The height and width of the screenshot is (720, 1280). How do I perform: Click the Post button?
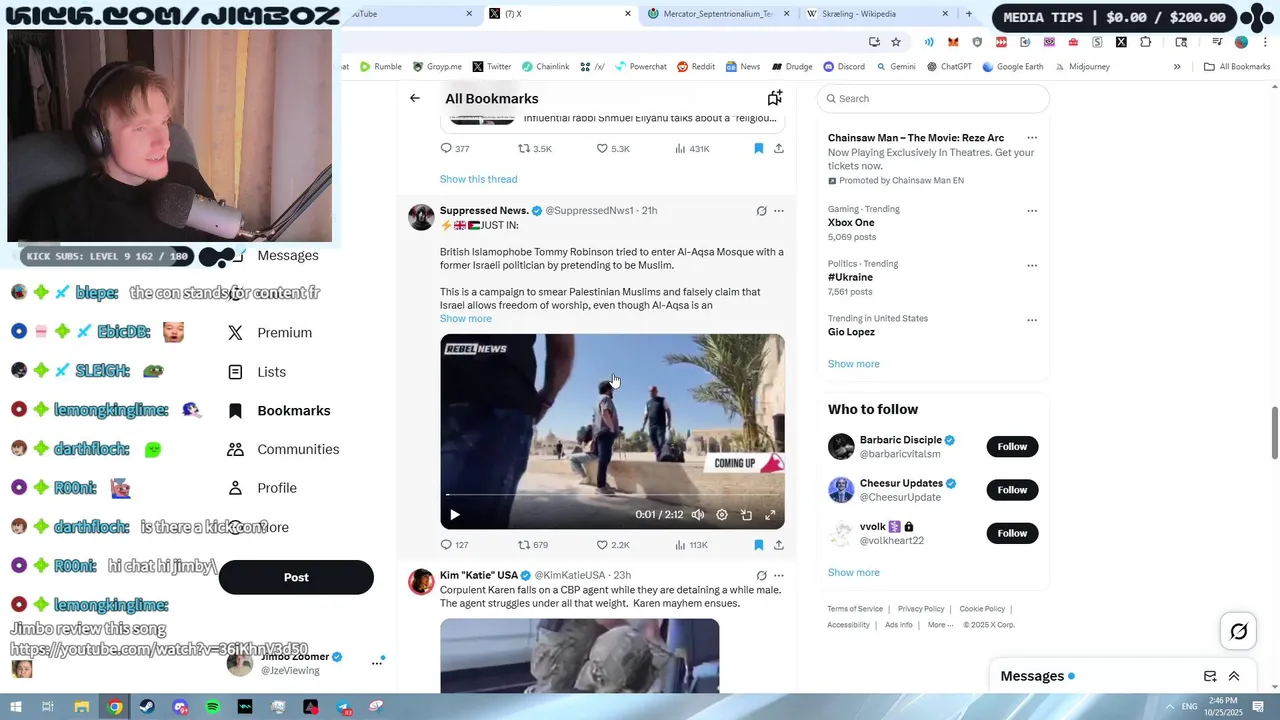tap(296, 577)
